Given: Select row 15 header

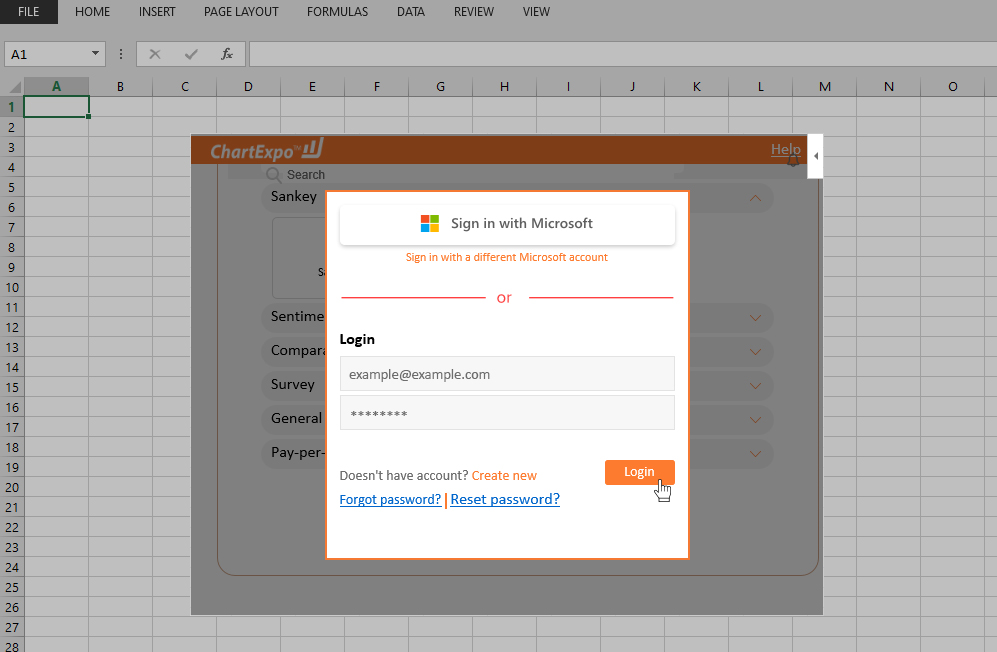Looking at the screenshot, I should 11,387.
